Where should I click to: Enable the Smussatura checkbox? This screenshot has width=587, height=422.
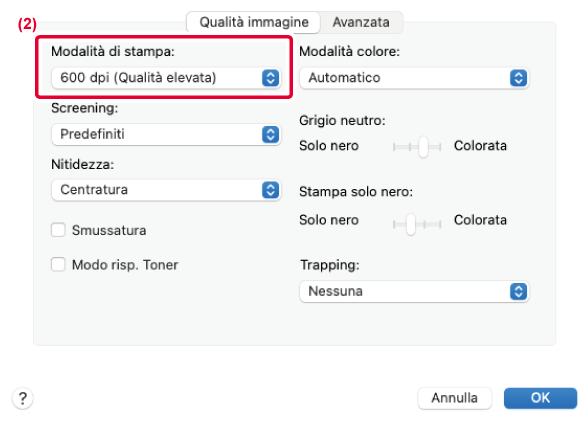tap(58, 230)
